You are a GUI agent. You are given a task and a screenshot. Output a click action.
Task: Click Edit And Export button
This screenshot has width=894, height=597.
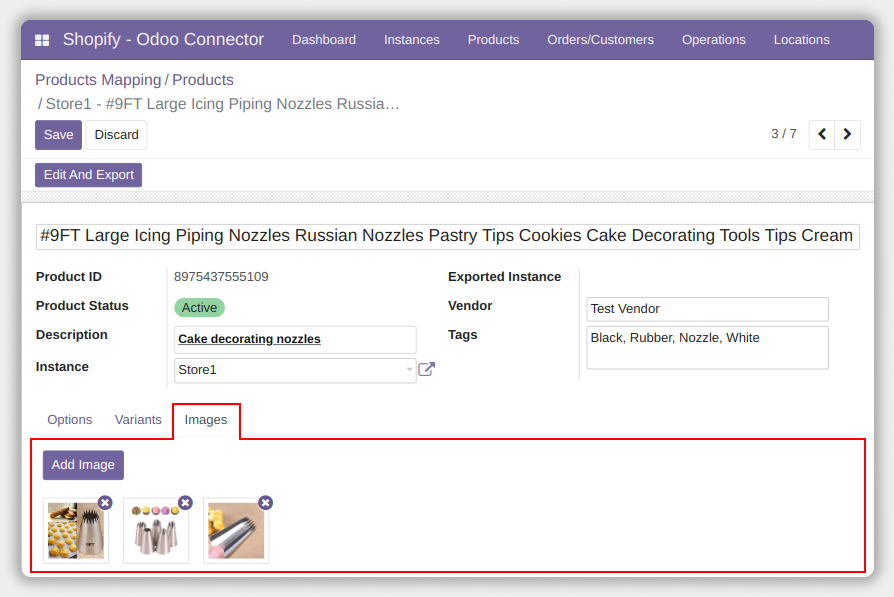[88, 175]
